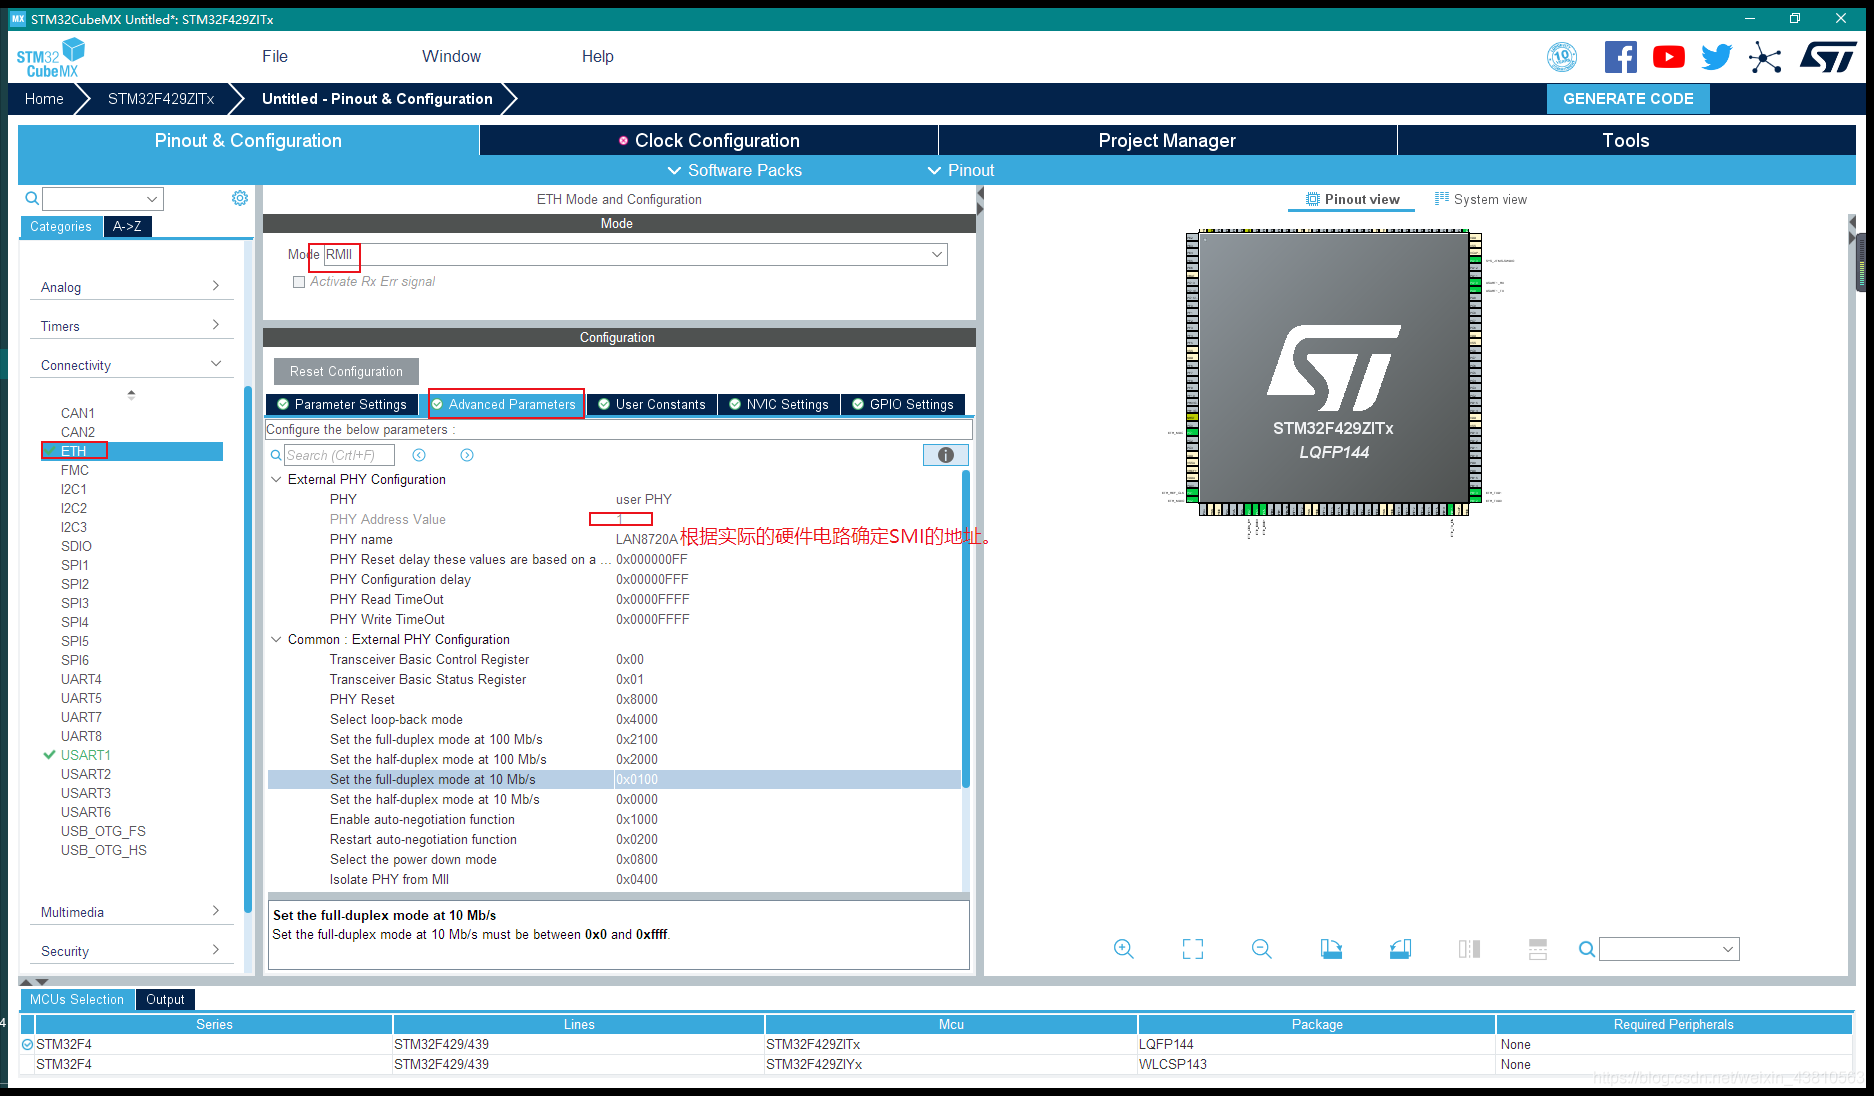This screenshot has width=1874, height=1096.
Task: Open the ST YouTube channel icon
Action: click(1668, 57)
